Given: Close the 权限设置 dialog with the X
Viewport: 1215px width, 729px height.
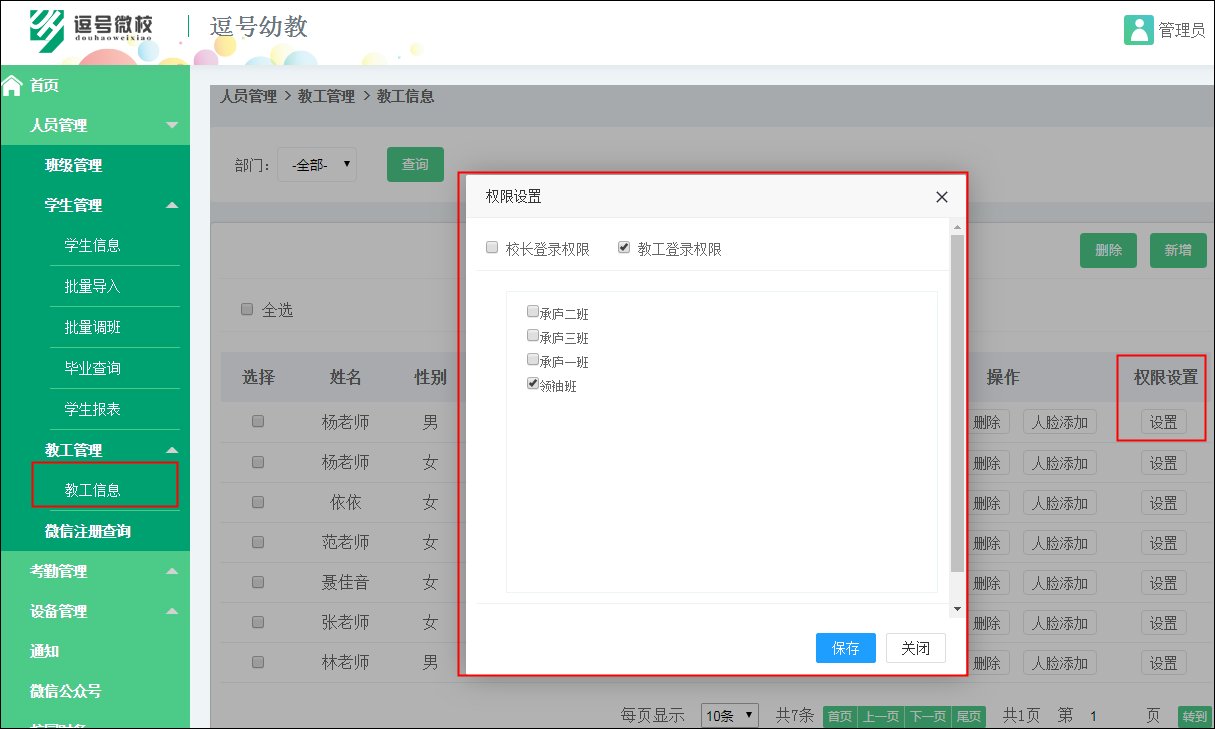Looking at the screenshot, I should click(941, 197).
